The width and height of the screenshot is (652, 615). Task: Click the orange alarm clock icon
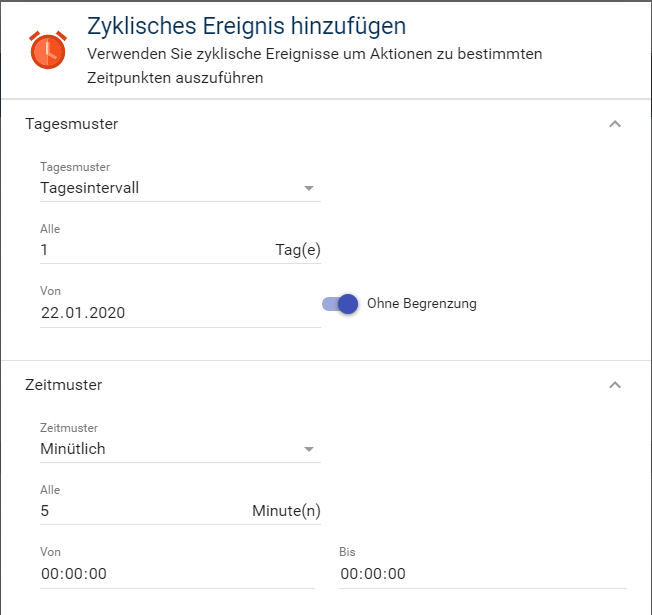point(48,49)
